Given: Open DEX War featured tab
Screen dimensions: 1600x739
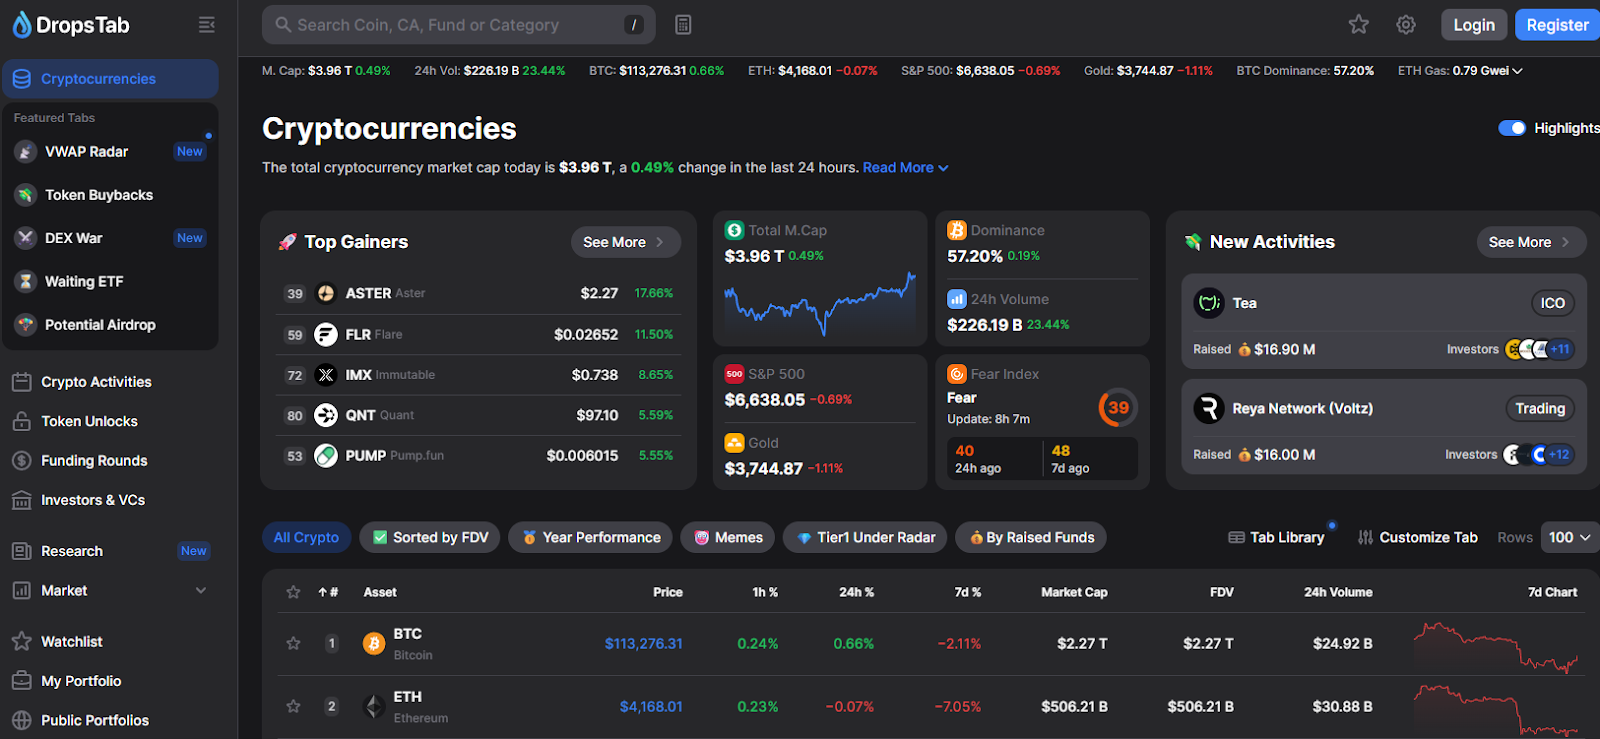Looking at the screenshot, I should click(110, 238).
